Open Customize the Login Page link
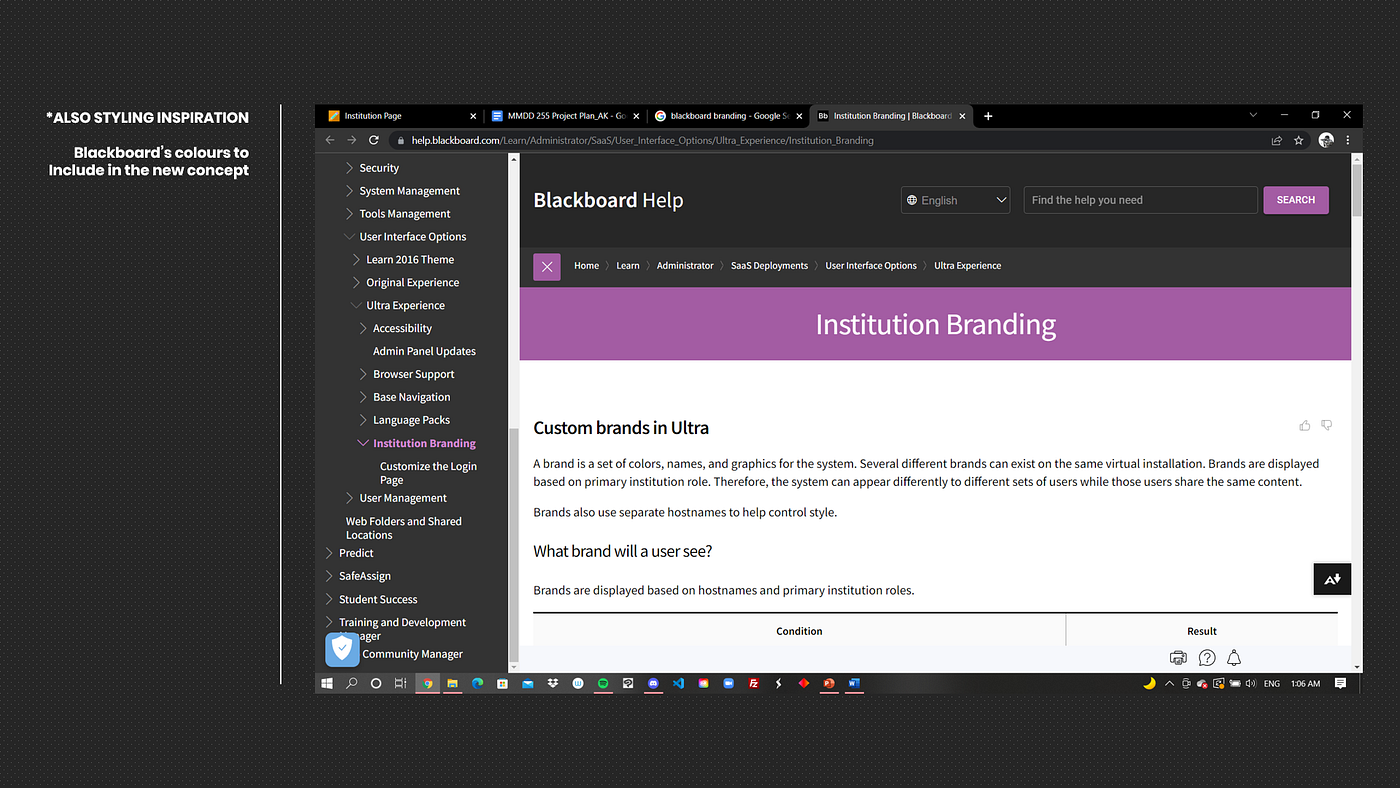1400x788 pixels. click(x=428, y=473)
